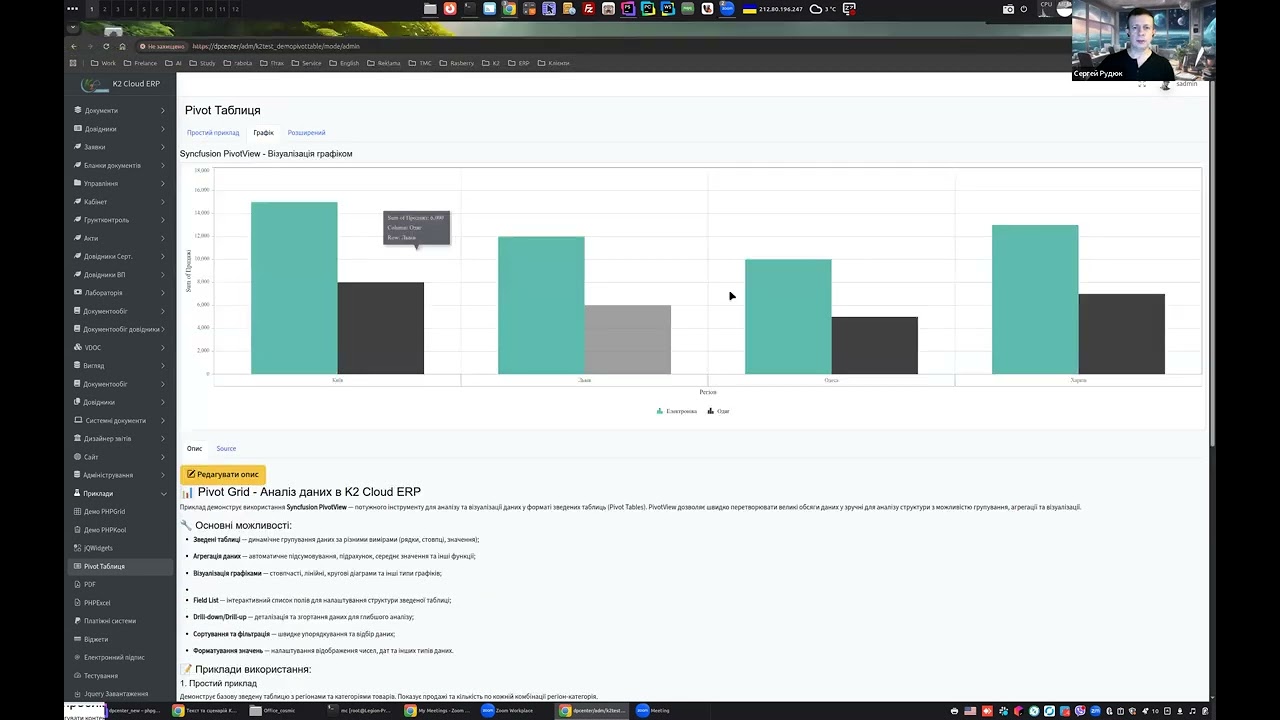Open the Work bookmarks folder
The image size is (1280, 720).
click(103, 63)
